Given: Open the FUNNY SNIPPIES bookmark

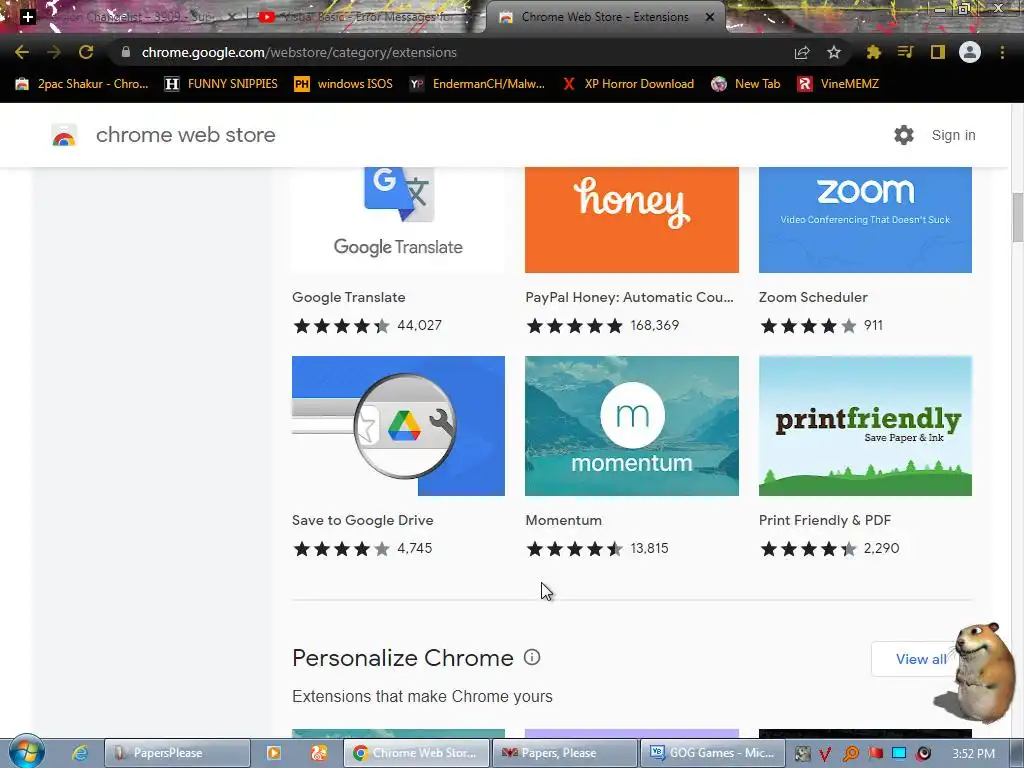Looking at the screenshot, I should (x=221, y=84).
